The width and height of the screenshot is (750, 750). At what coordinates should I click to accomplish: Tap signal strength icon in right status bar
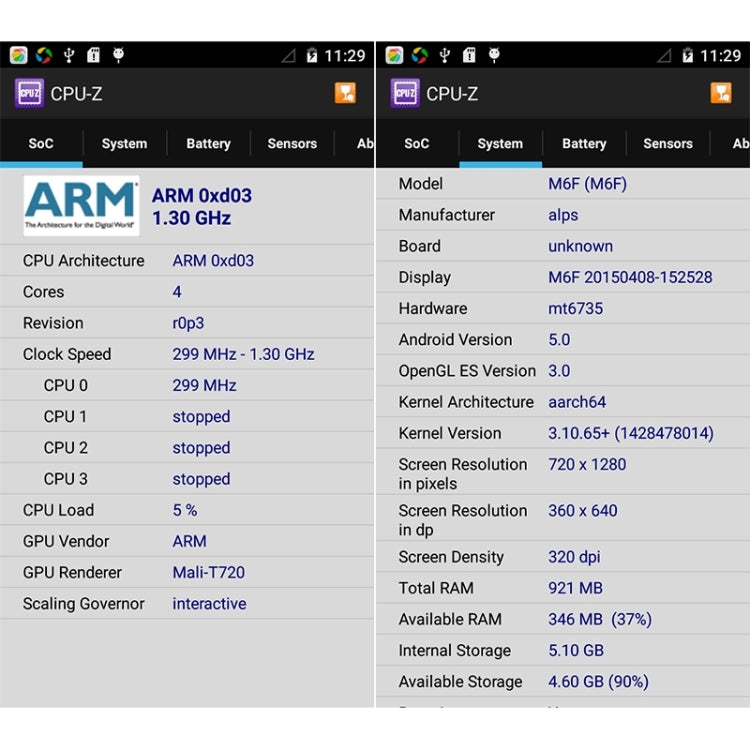click(x=664, y=56)
